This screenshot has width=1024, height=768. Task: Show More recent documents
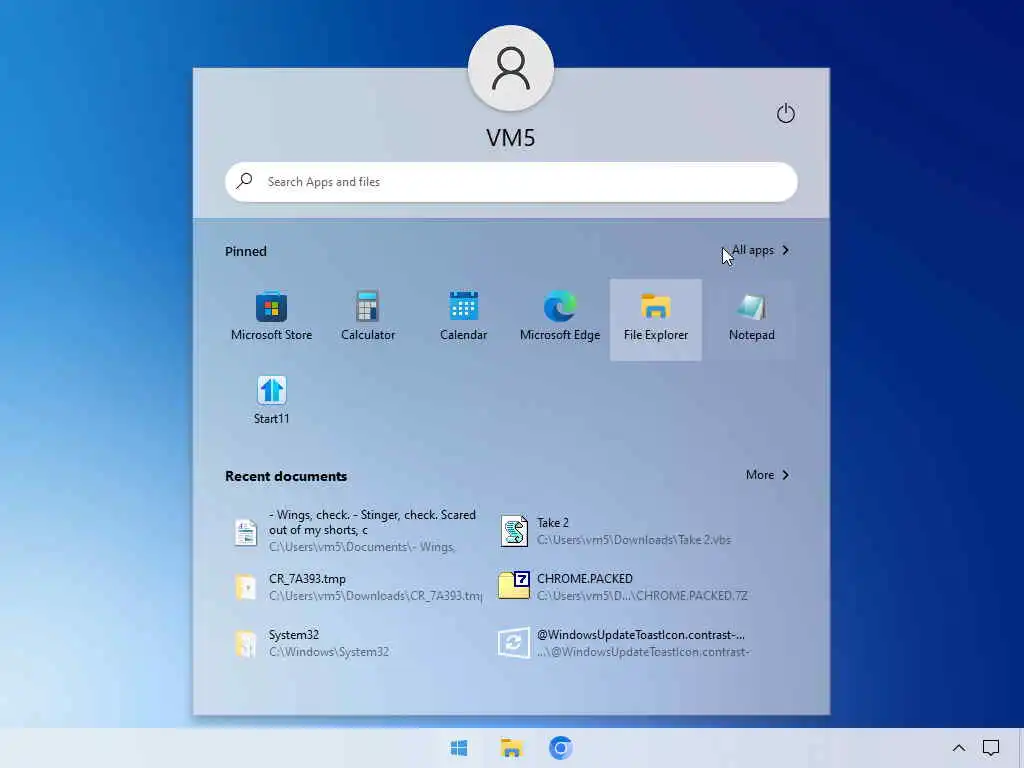click(x=768, y=475)
